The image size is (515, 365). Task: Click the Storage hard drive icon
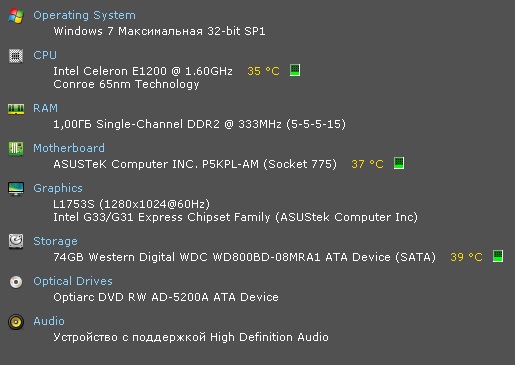(16, 241)
